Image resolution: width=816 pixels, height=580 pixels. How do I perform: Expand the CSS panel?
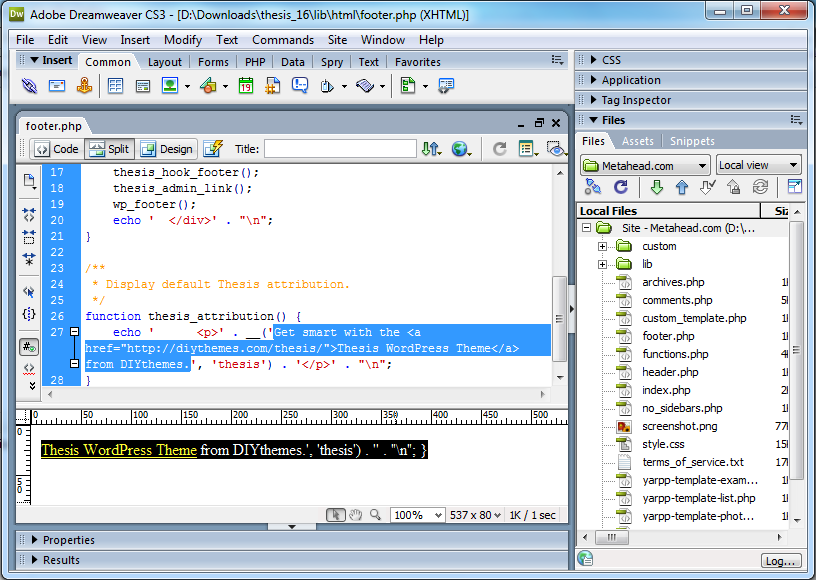[593, 60]
